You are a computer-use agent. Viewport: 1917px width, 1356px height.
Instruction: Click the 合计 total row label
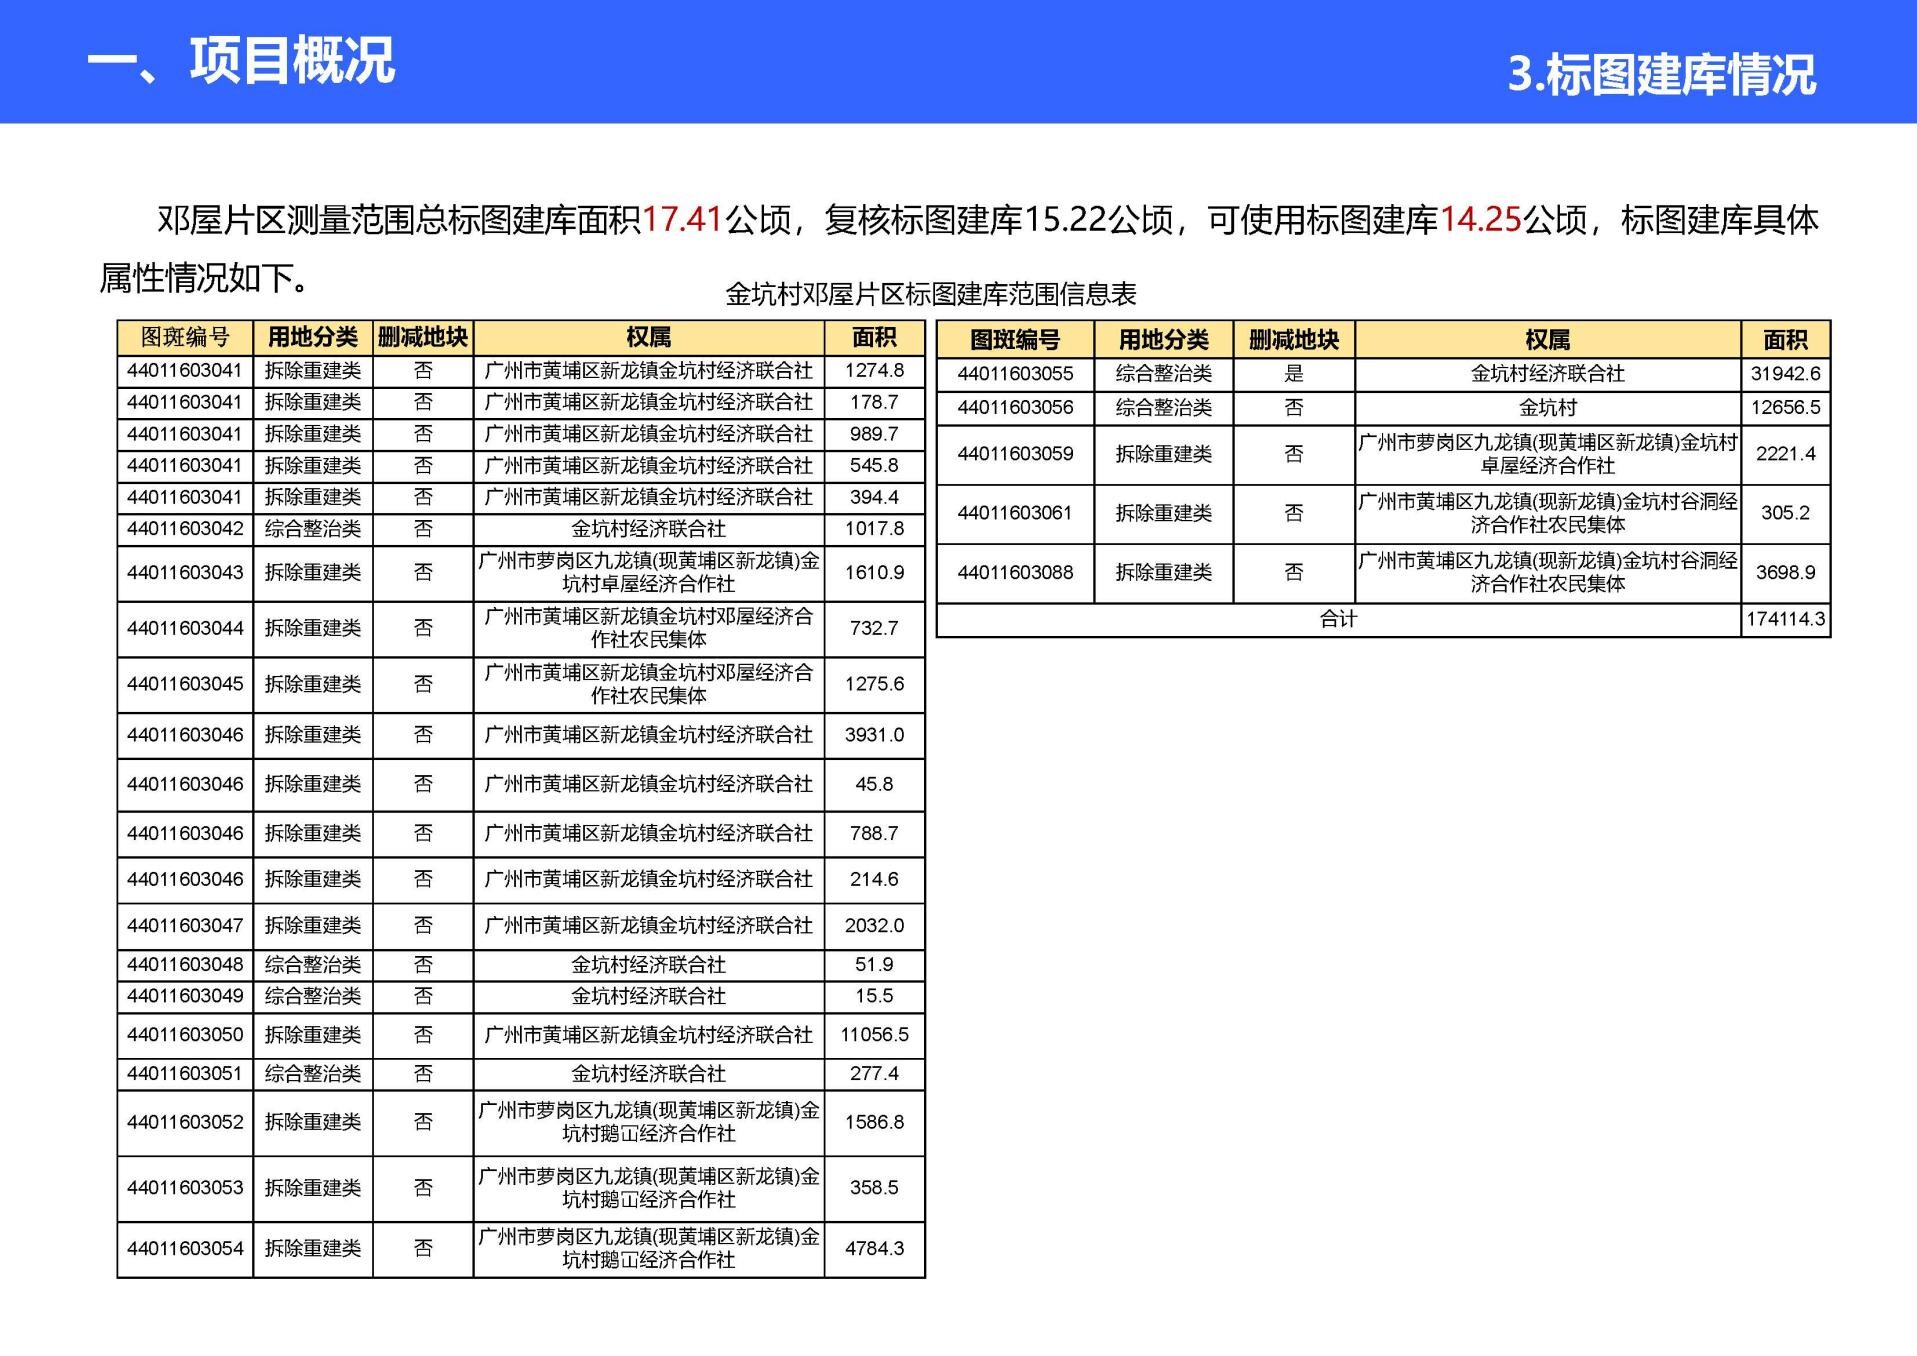(x=1338, y=620)
